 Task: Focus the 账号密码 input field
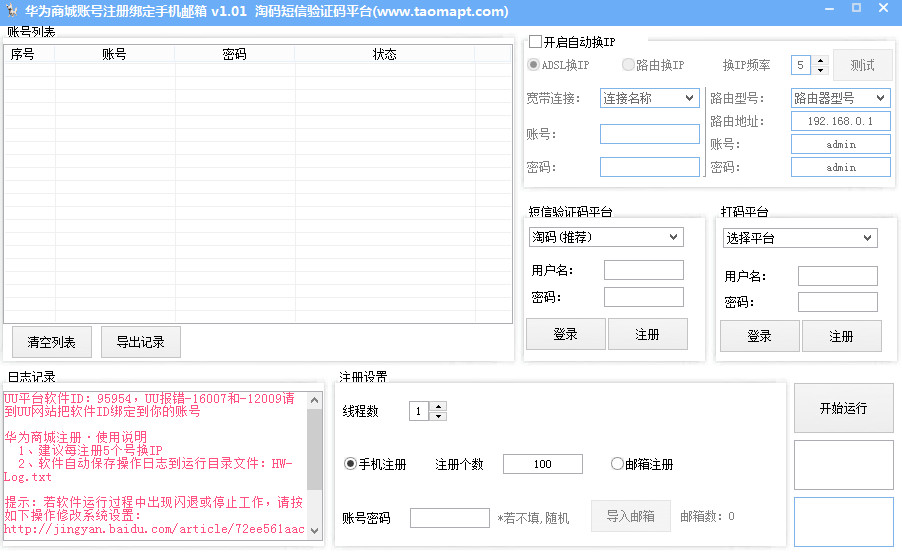(450, 518)
